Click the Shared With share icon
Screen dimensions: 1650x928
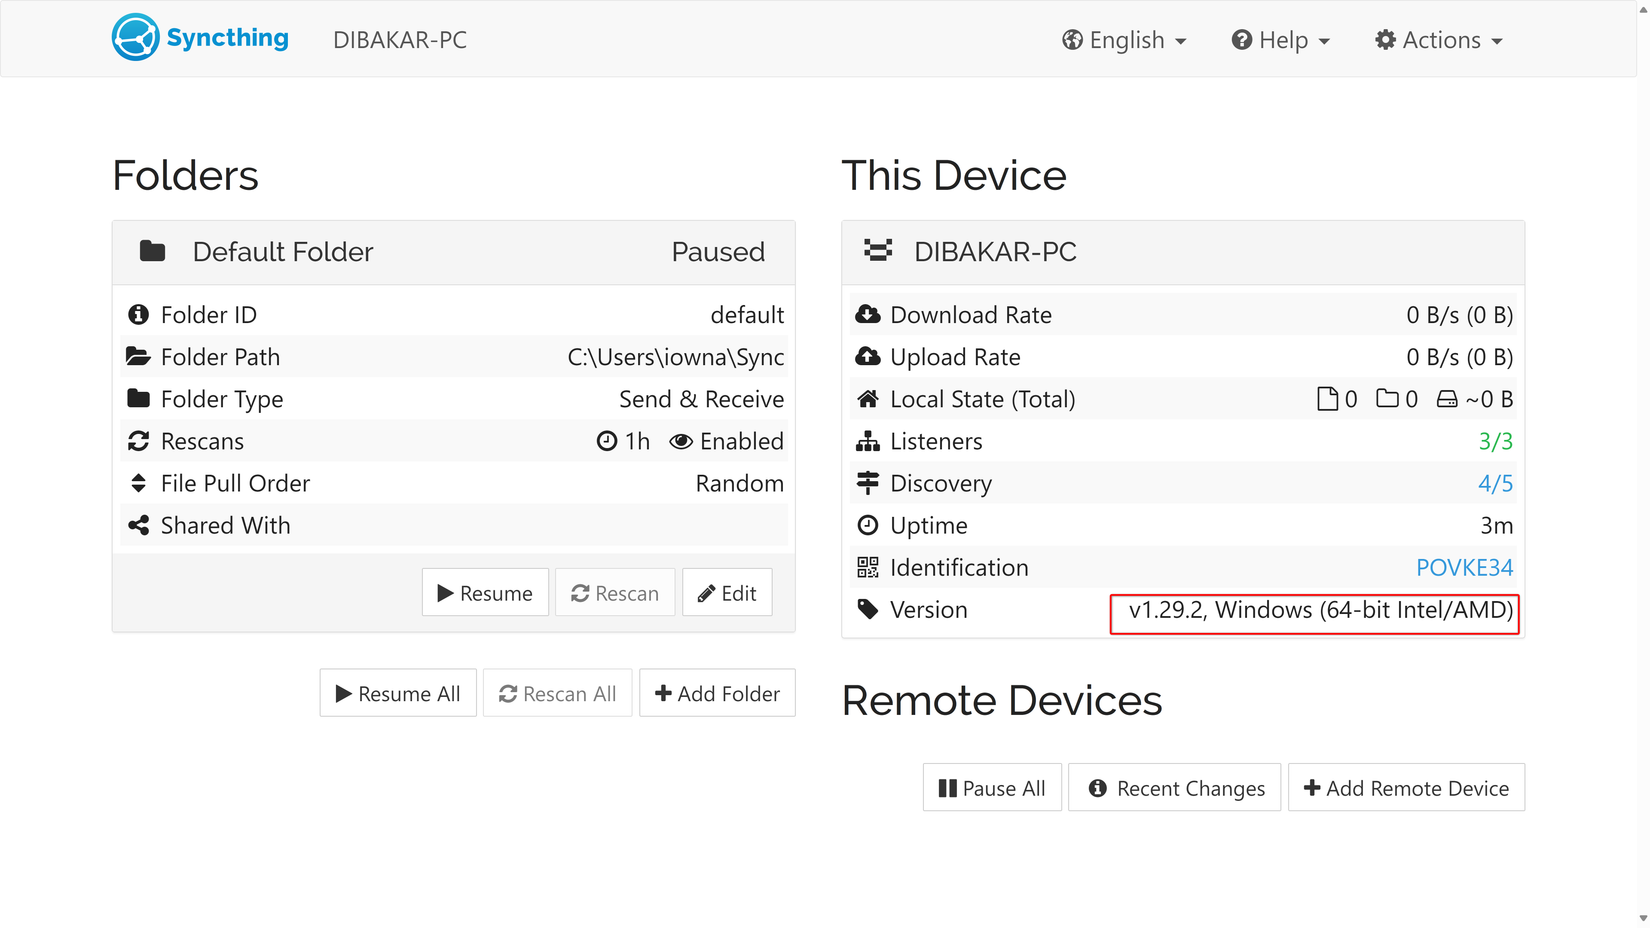pyautogui.click(x=138, y=525)
